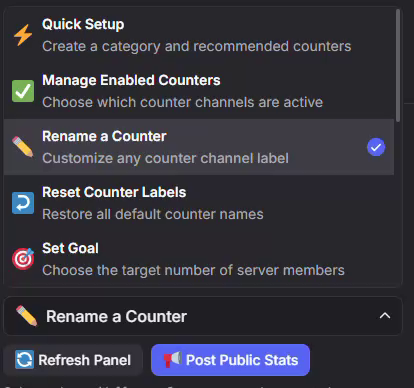Click the blue return-arrow Reset Counter Labels icon
Image resolution: width=414 pixels, height=388 pixels.
(x=23, y=203)
